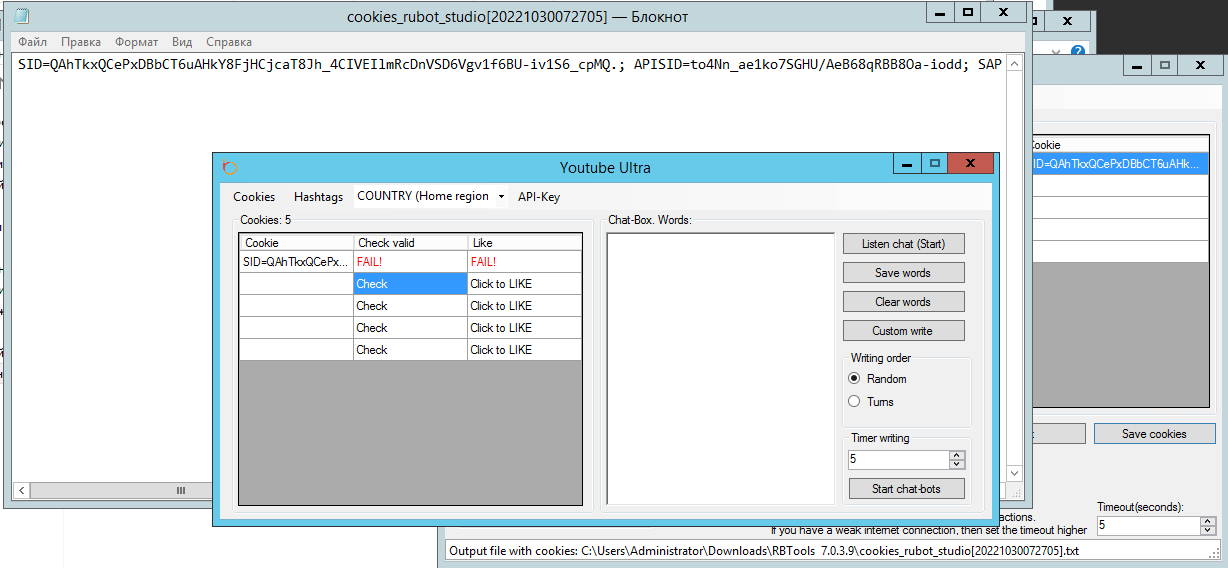The image size is (1228, 568).
Task: Click the Custom write button
Action: (903, 331)
